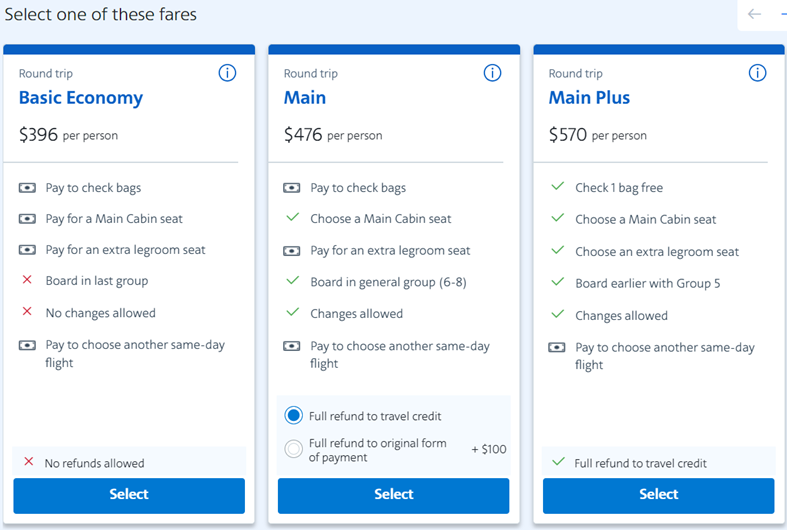Click the +$100 refund upgrade price

point(489,449)
